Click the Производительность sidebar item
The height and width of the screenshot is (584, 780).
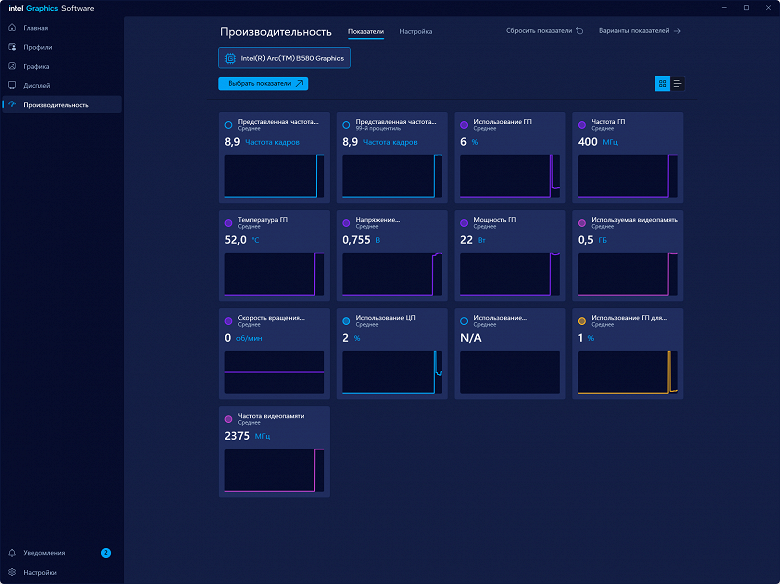(62, 104)
